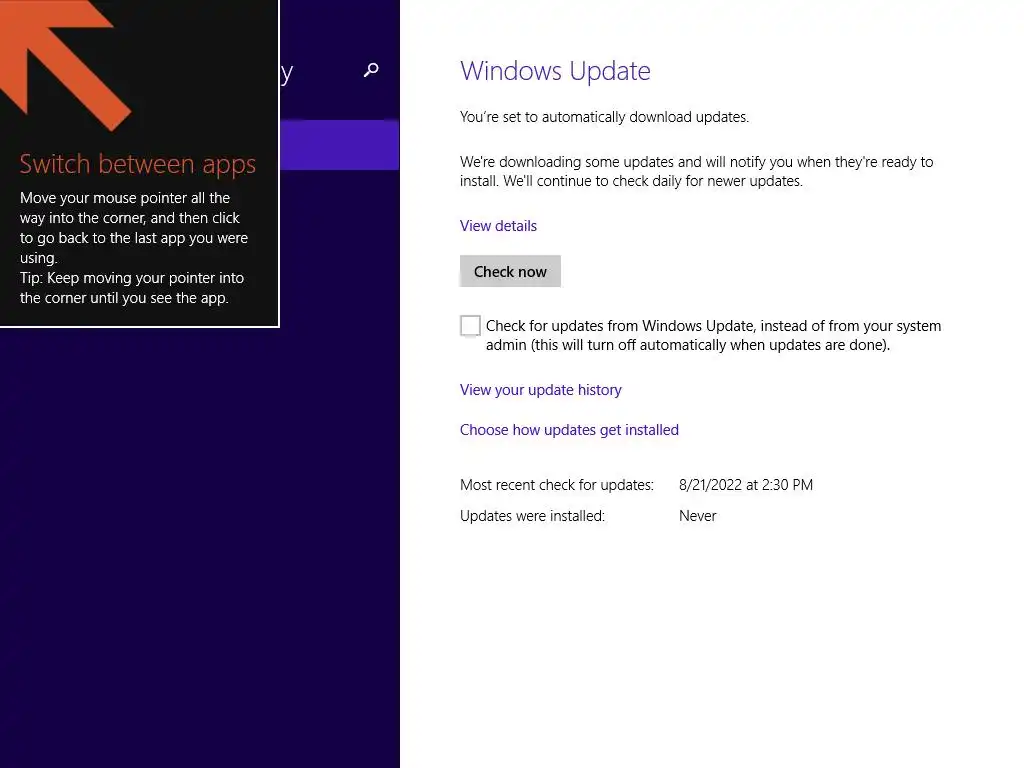Image resolution: width=1024 pixels, height=768 pixels.
Task: Click the Move your mouse pointer tip paragraph
Action: click(x=133, y=248)
